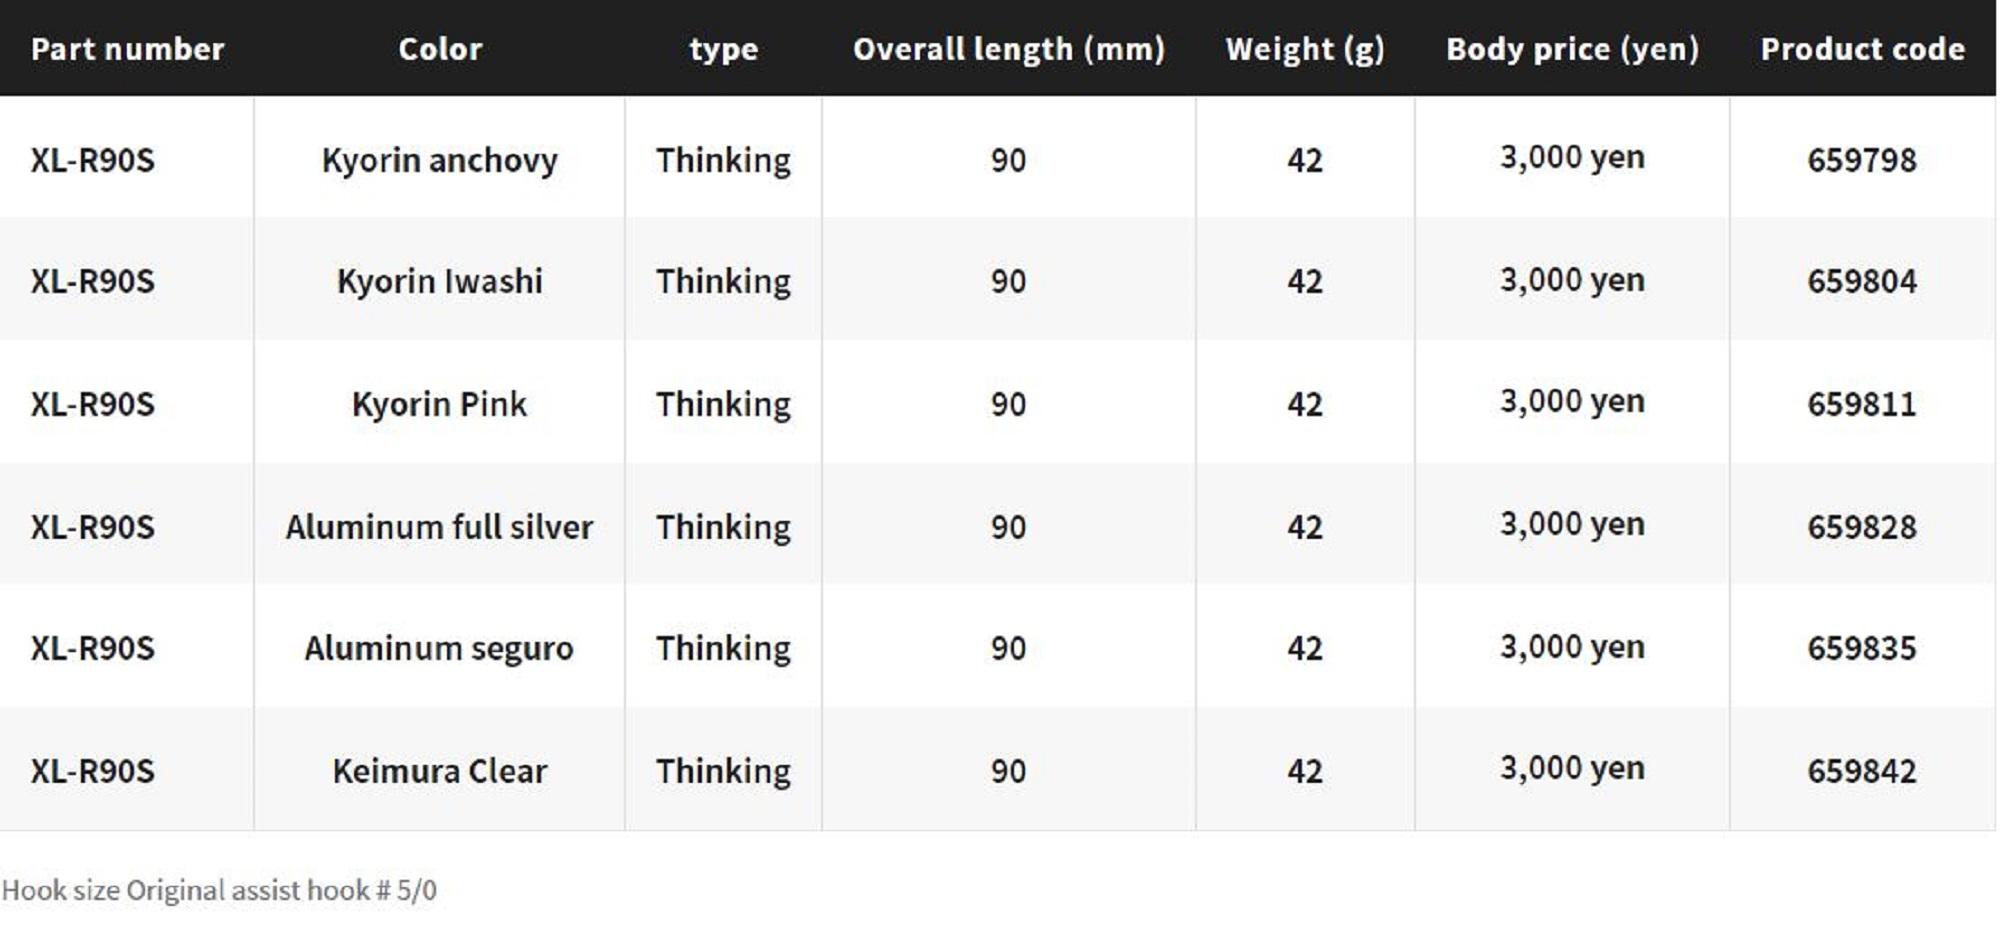The height and width of the screenshot is (929, 2000).
Task: Click the hook size note text
Action: 219,890
